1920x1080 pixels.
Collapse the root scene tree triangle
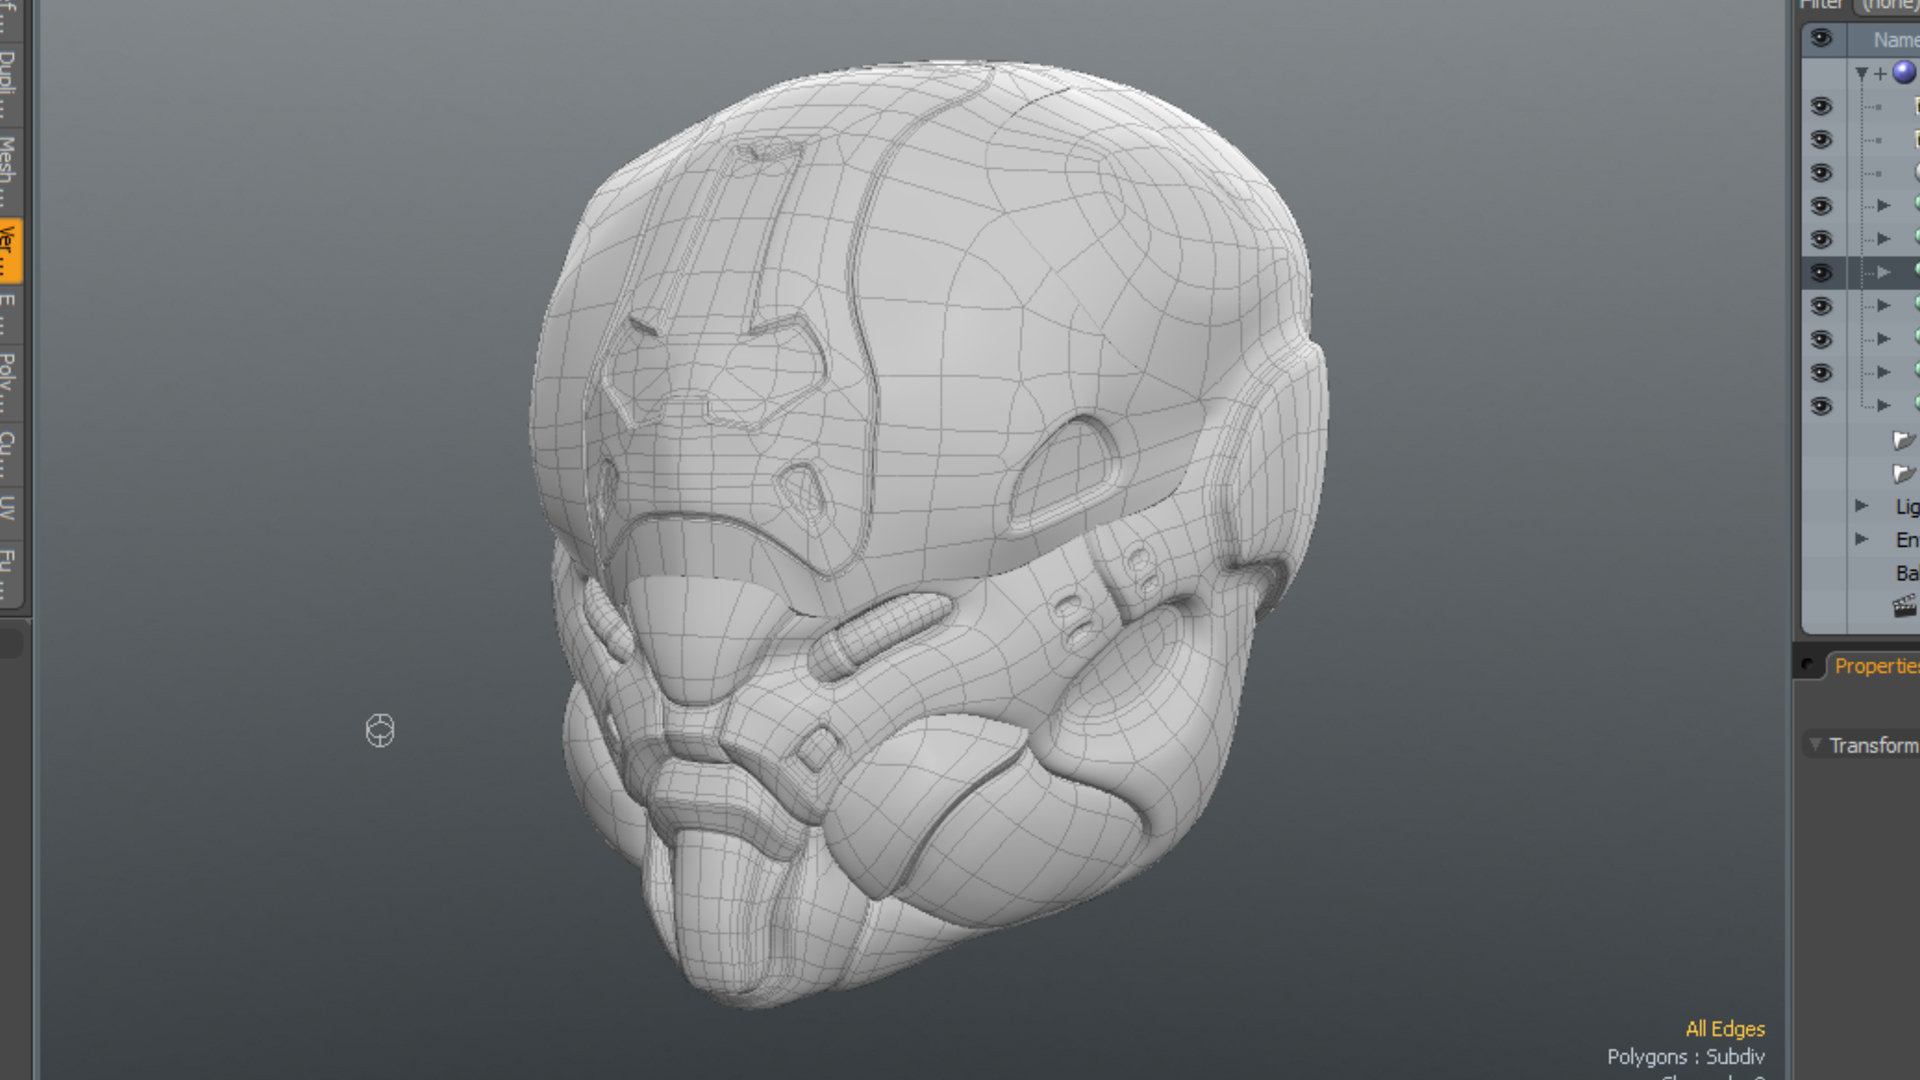1861,74
